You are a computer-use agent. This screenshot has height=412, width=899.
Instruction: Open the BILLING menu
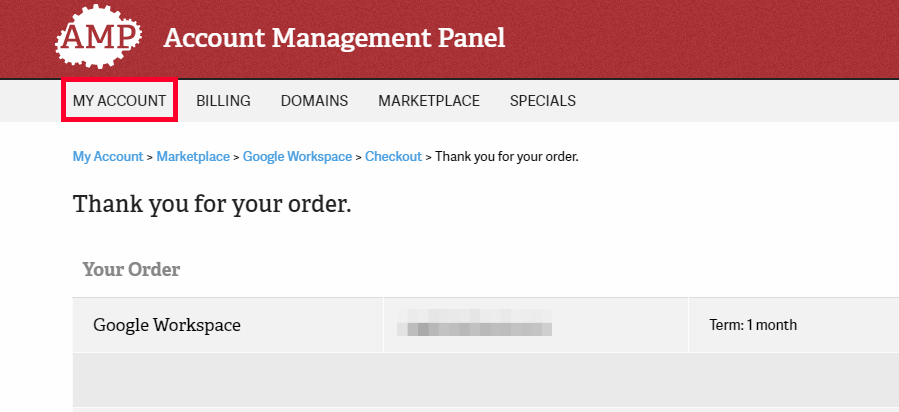click(x=223, y=101)
